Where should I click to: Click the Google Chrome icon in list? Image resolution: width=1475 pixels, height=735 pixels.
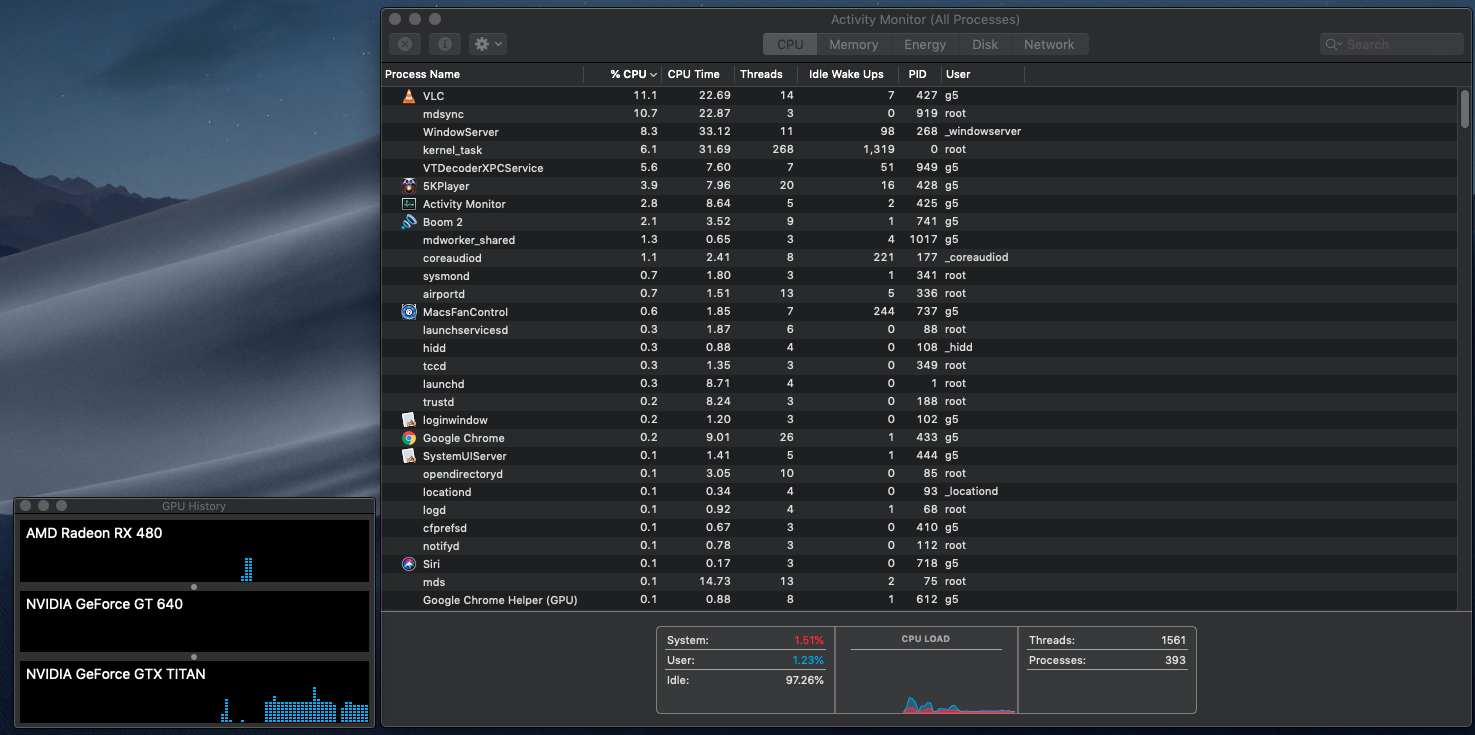pos(408,438)
